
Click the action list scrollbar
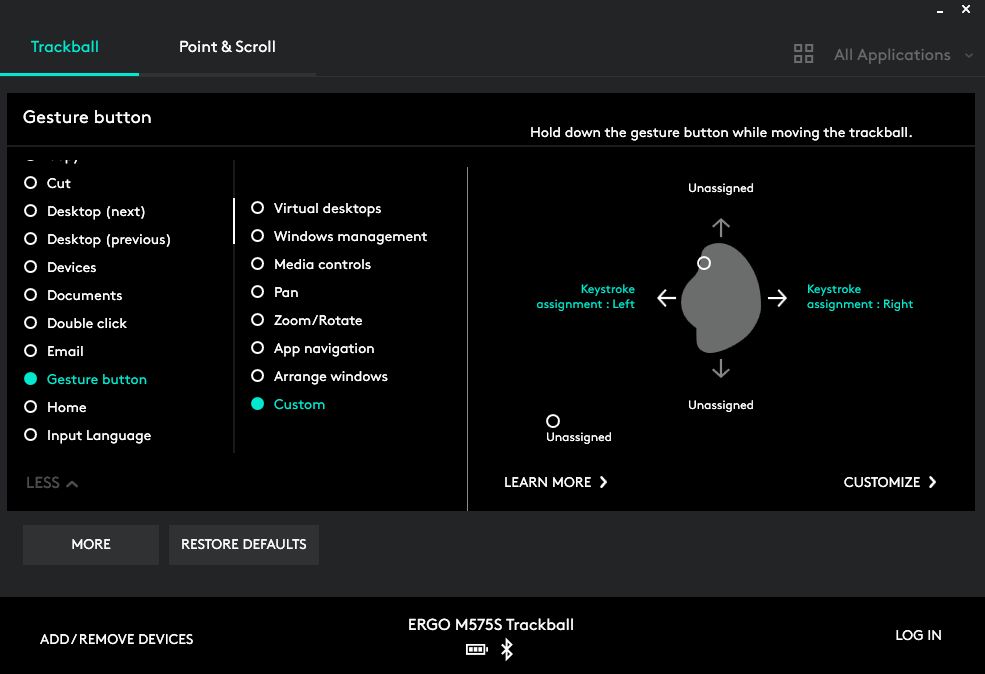click(234, 221)
